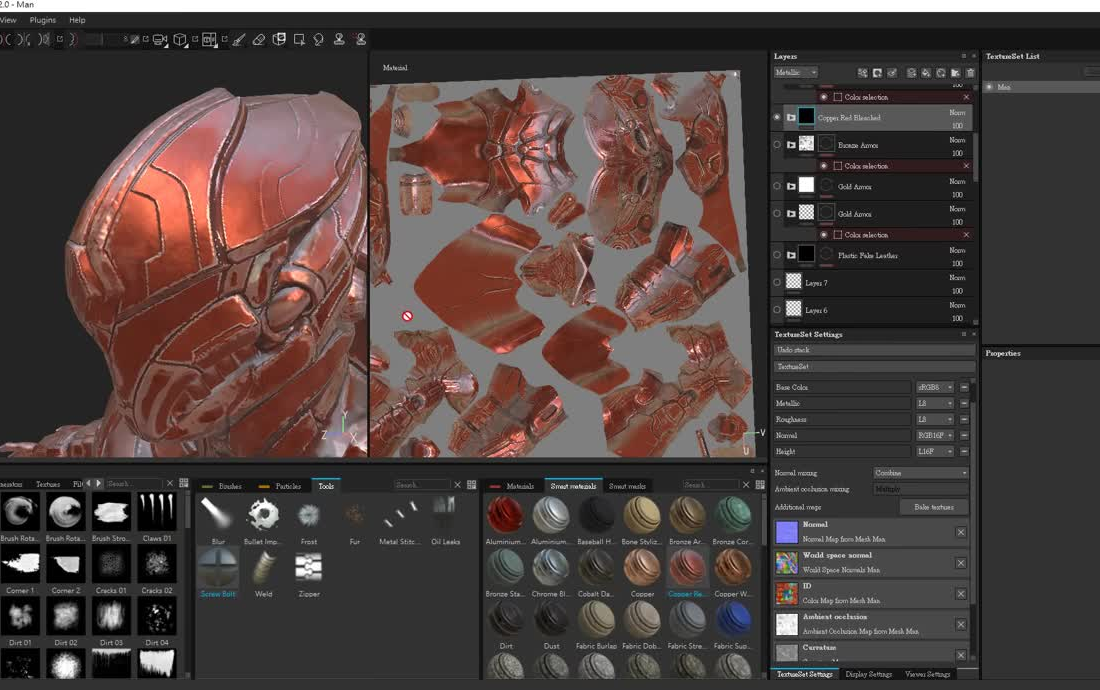
Task: Open the Smart masks shelf tab
Action: (x=627, y=486)
